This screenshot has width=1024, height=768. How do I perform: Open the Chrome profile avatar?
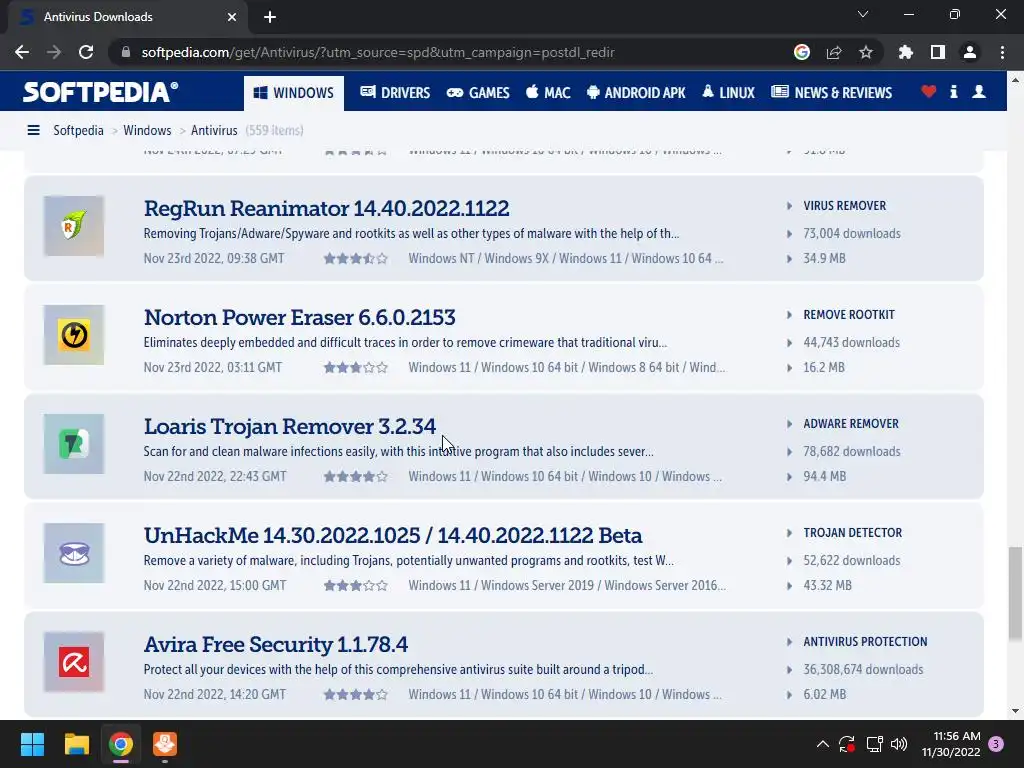tap(970, 52)
